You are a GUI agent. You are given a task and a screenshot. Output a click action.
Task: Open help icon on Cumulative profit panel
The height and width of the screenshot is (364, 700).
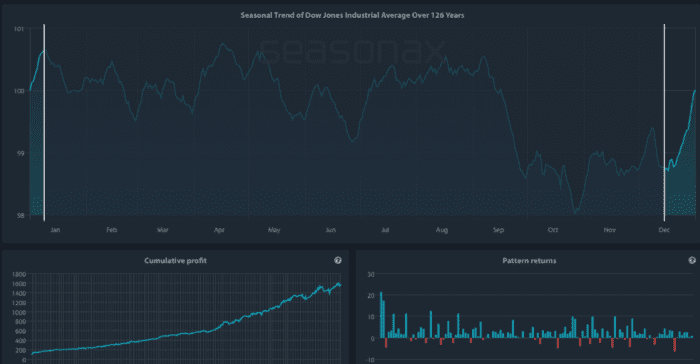338,260
